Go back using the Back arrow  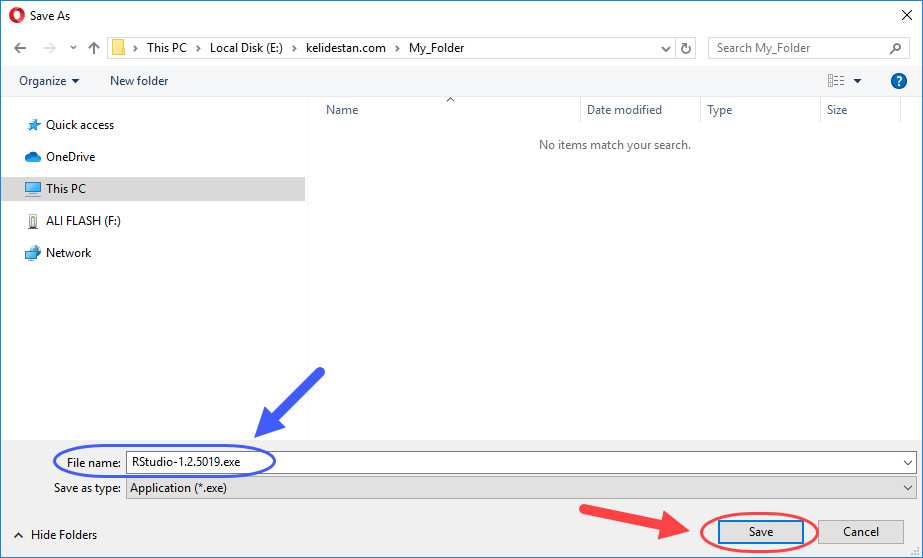20,48
